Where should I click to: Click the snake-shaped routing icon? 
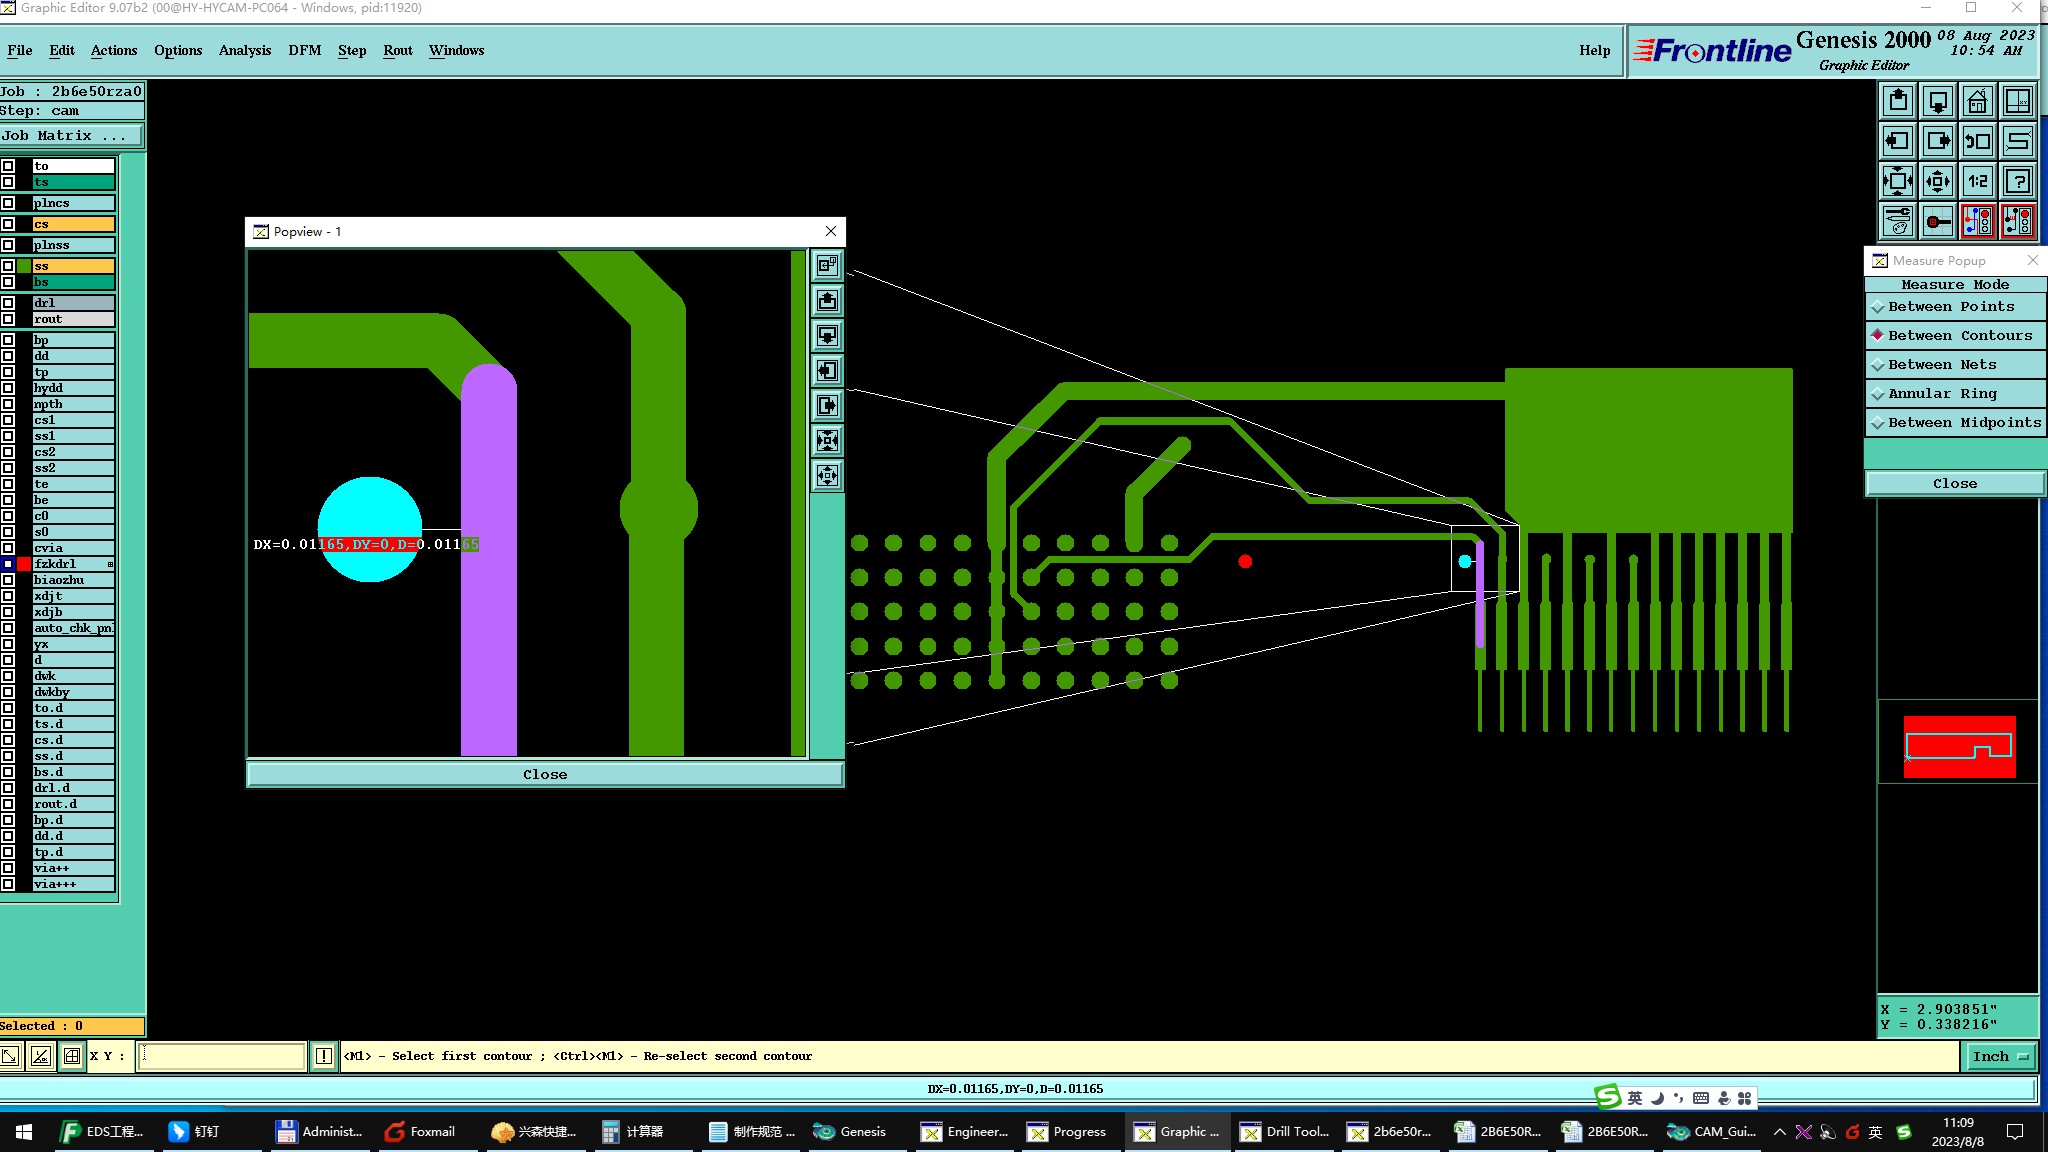click(2018, 142)
